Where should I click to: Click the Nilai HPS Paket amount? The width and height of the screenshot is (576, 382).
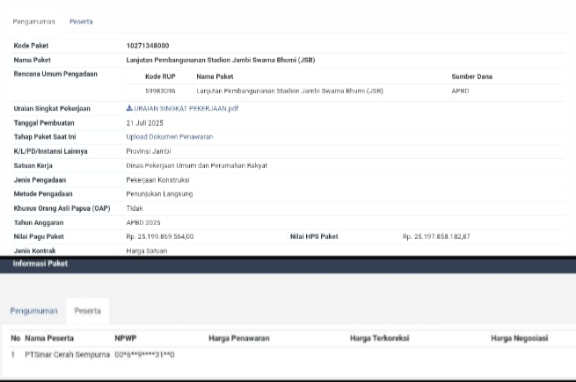436,237
